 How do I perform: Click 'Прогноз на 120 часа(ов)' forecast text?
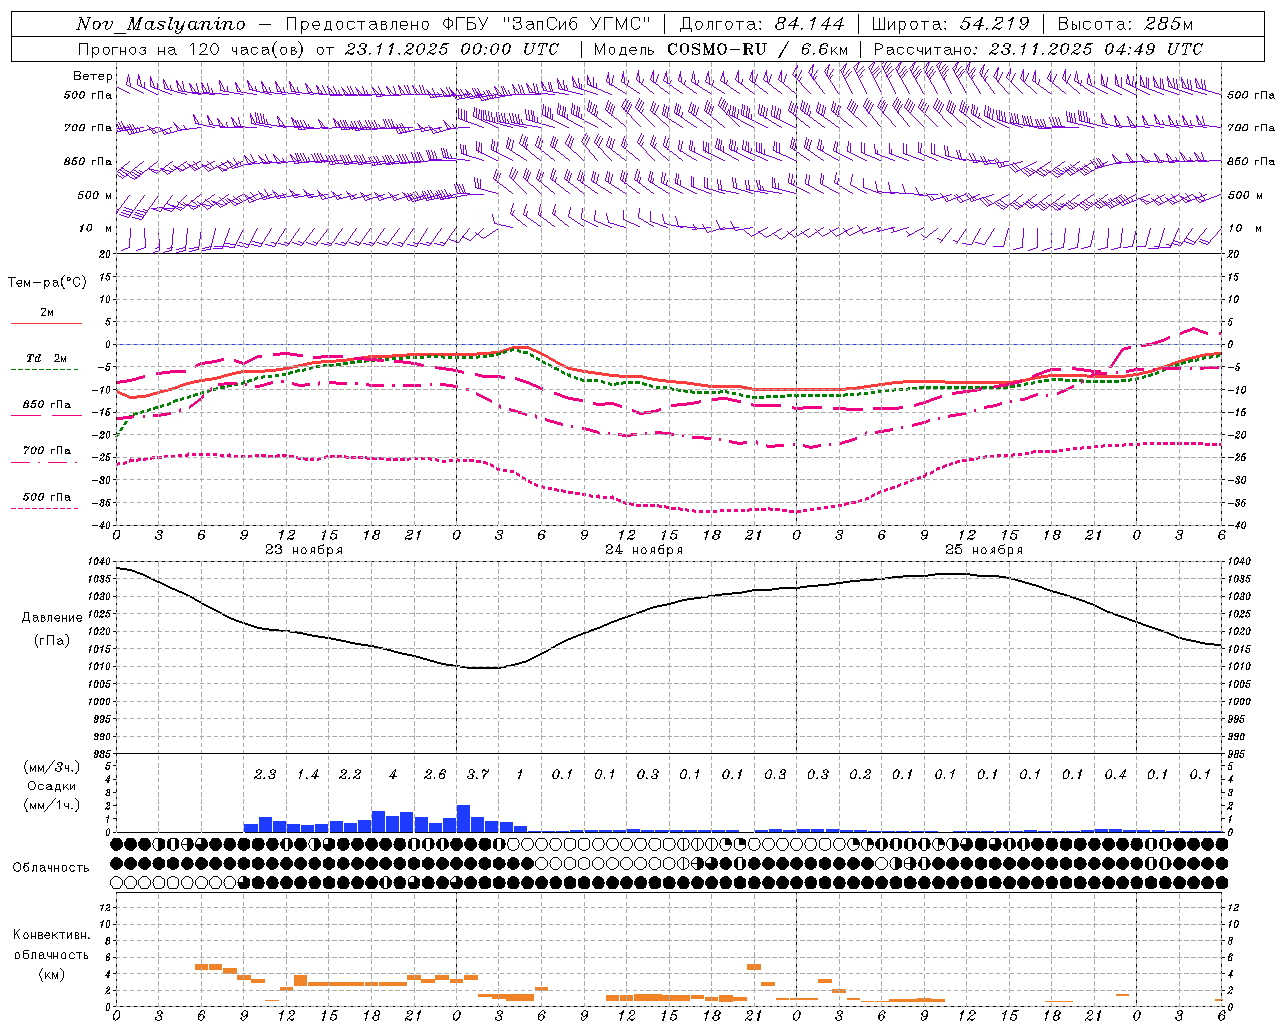coord(192,49)
